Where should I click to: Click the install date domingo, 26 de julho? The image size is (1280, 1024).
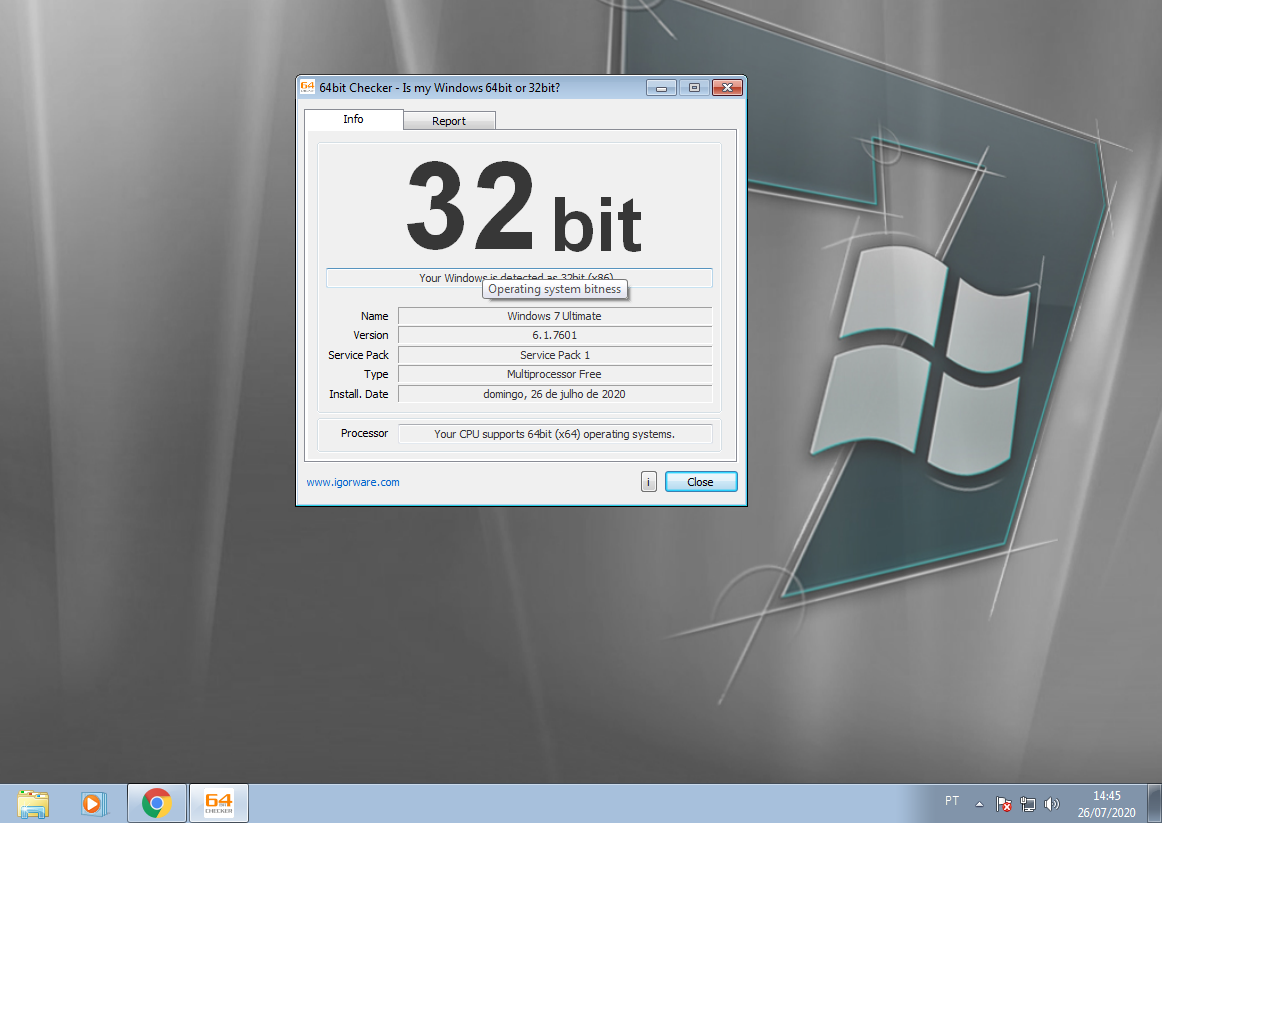[x=555, y=394]
